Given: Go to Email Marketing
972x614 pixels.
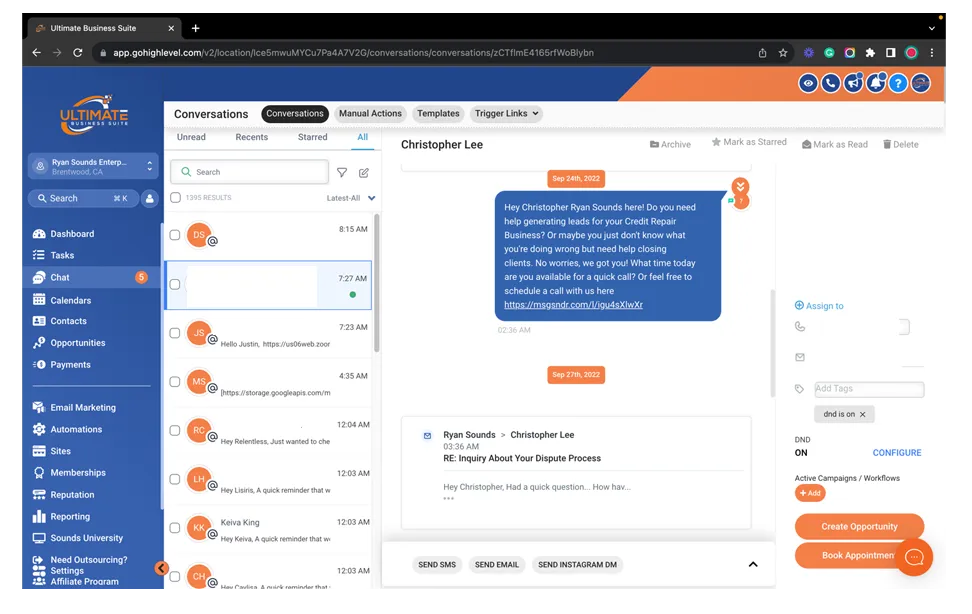Looking at the screenshot, I should (x=82, y=407).
